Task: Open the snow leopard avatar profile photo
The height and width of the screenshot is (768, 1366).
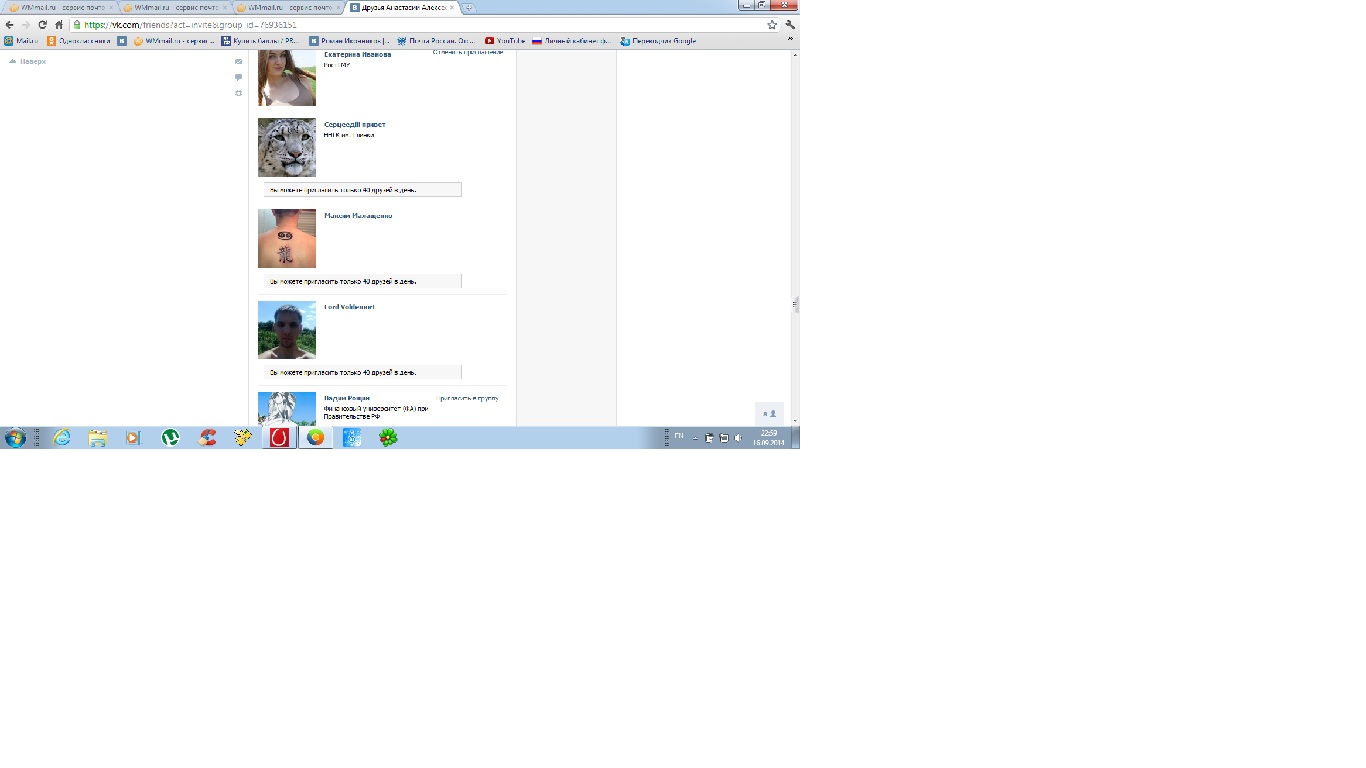Action: 287,147
